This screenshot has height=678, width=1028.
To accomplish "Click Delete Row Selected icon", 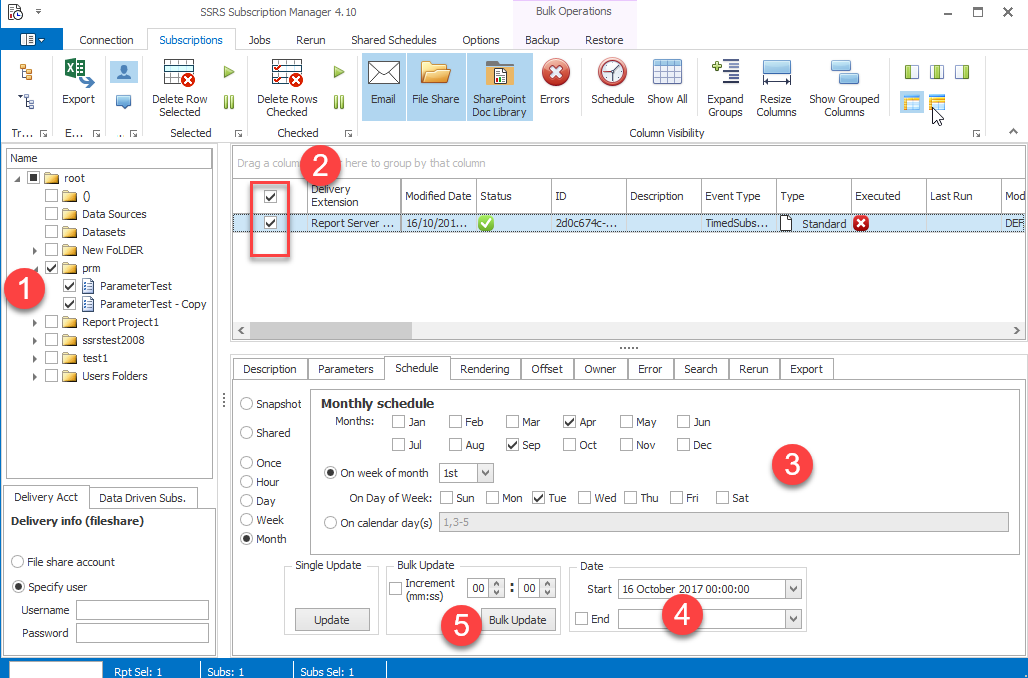I will tap(179, 73).
